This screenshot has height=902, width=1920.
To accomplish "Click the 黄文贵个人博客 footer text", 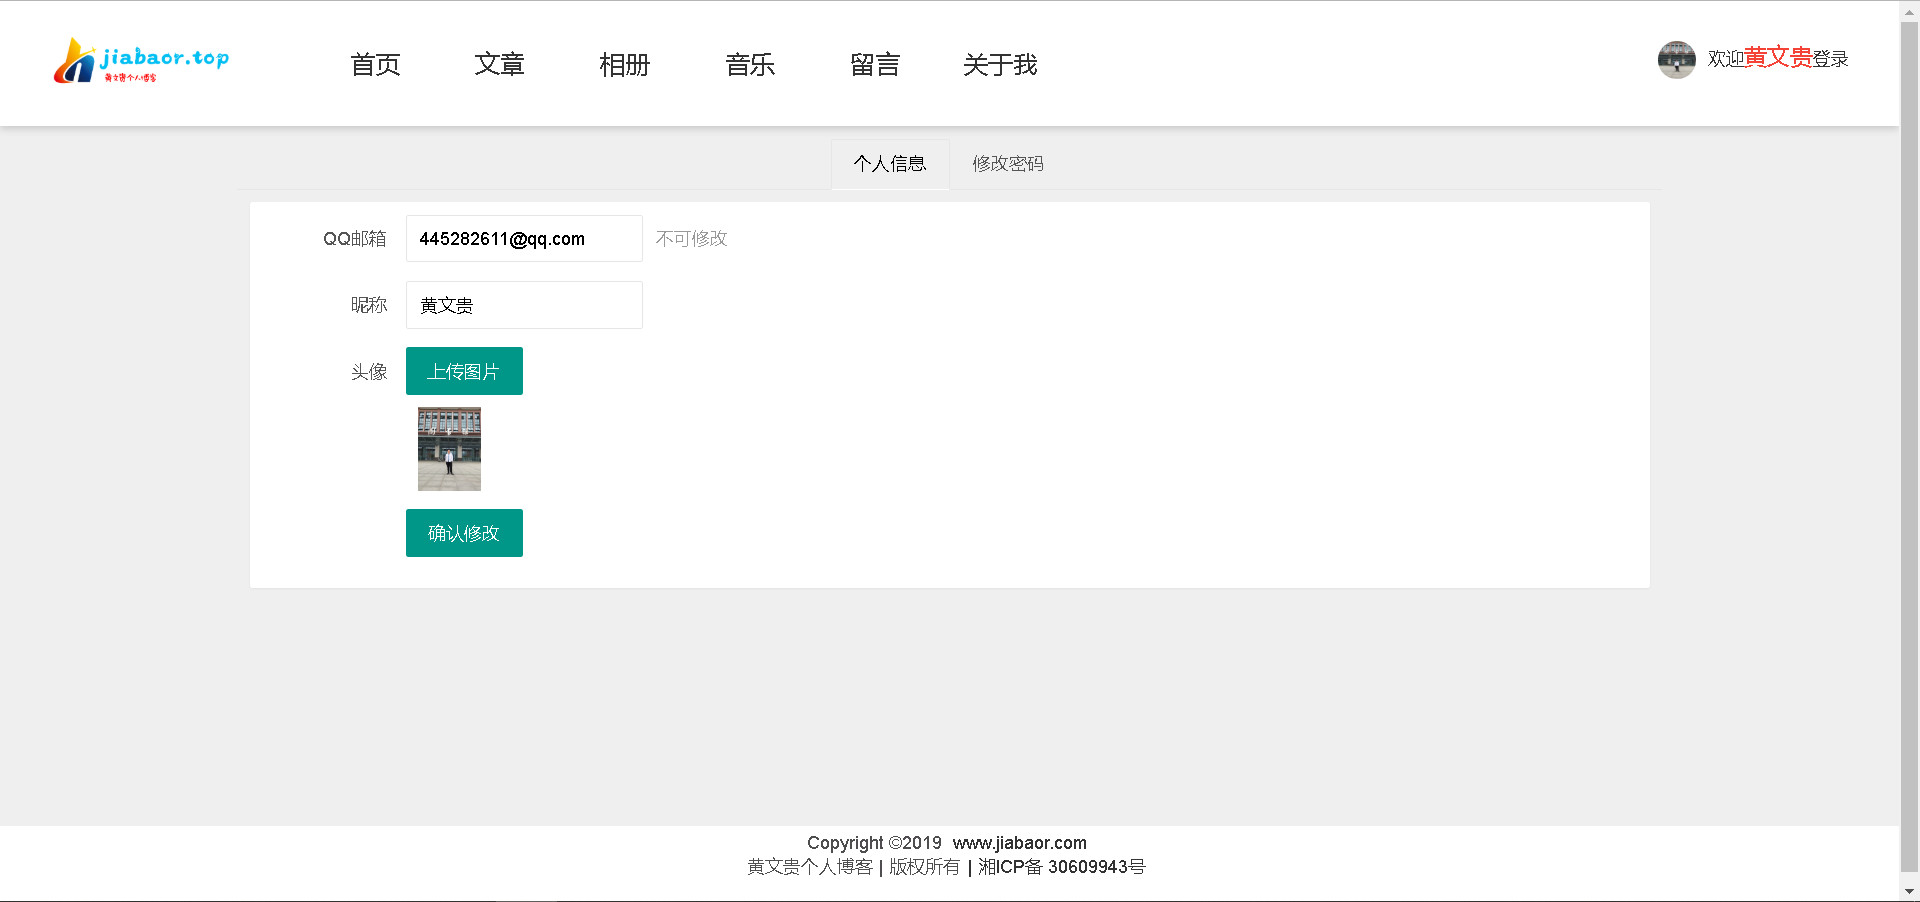I will (810, 867).
